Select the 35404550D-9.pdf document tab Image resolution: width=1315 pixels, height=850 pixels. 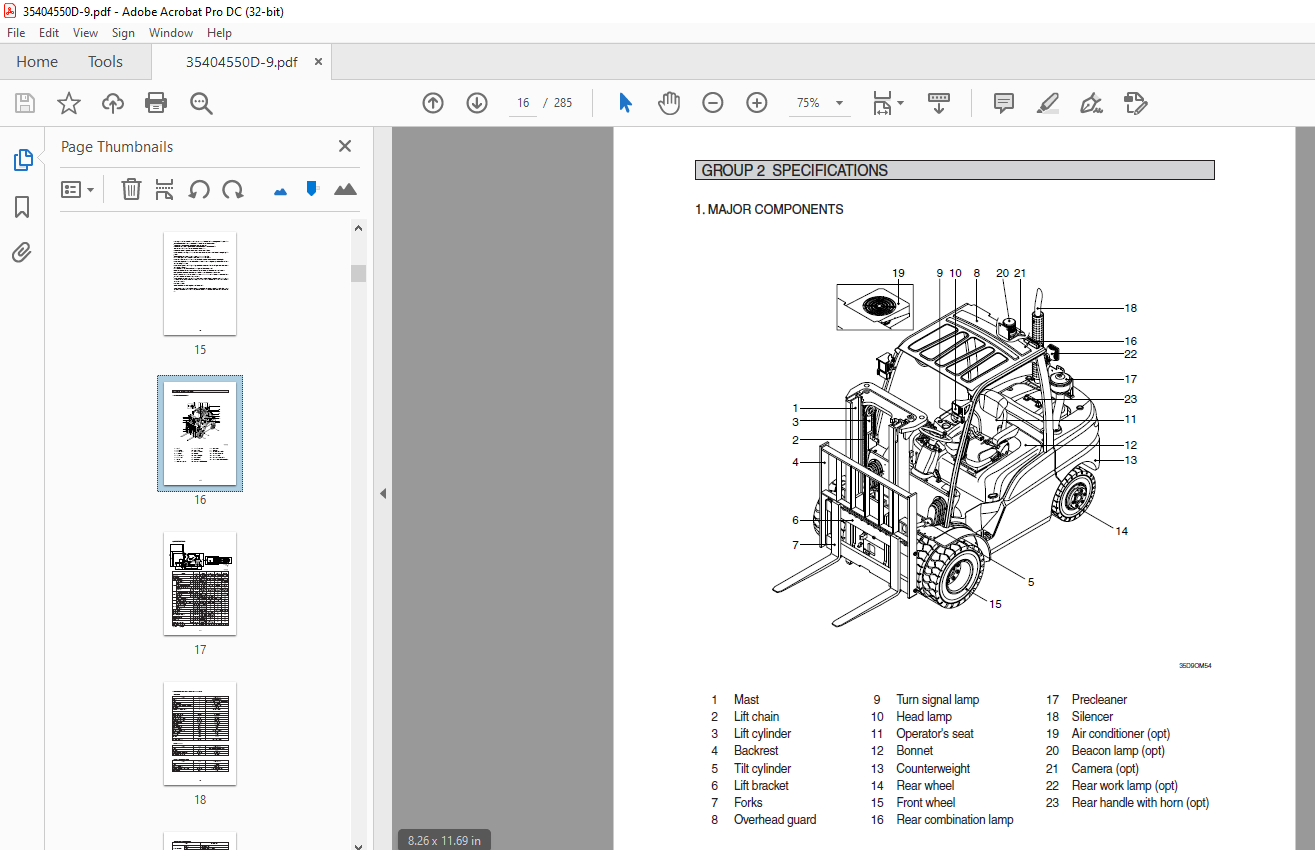click(241, 62)
